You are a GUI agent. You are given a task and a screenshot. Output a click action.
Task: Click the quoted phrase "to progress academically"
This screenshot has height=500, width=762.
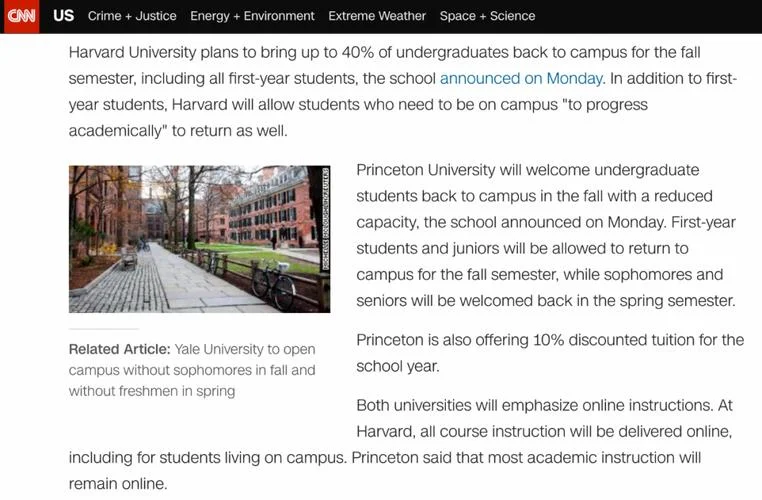[x=358, y=118]
